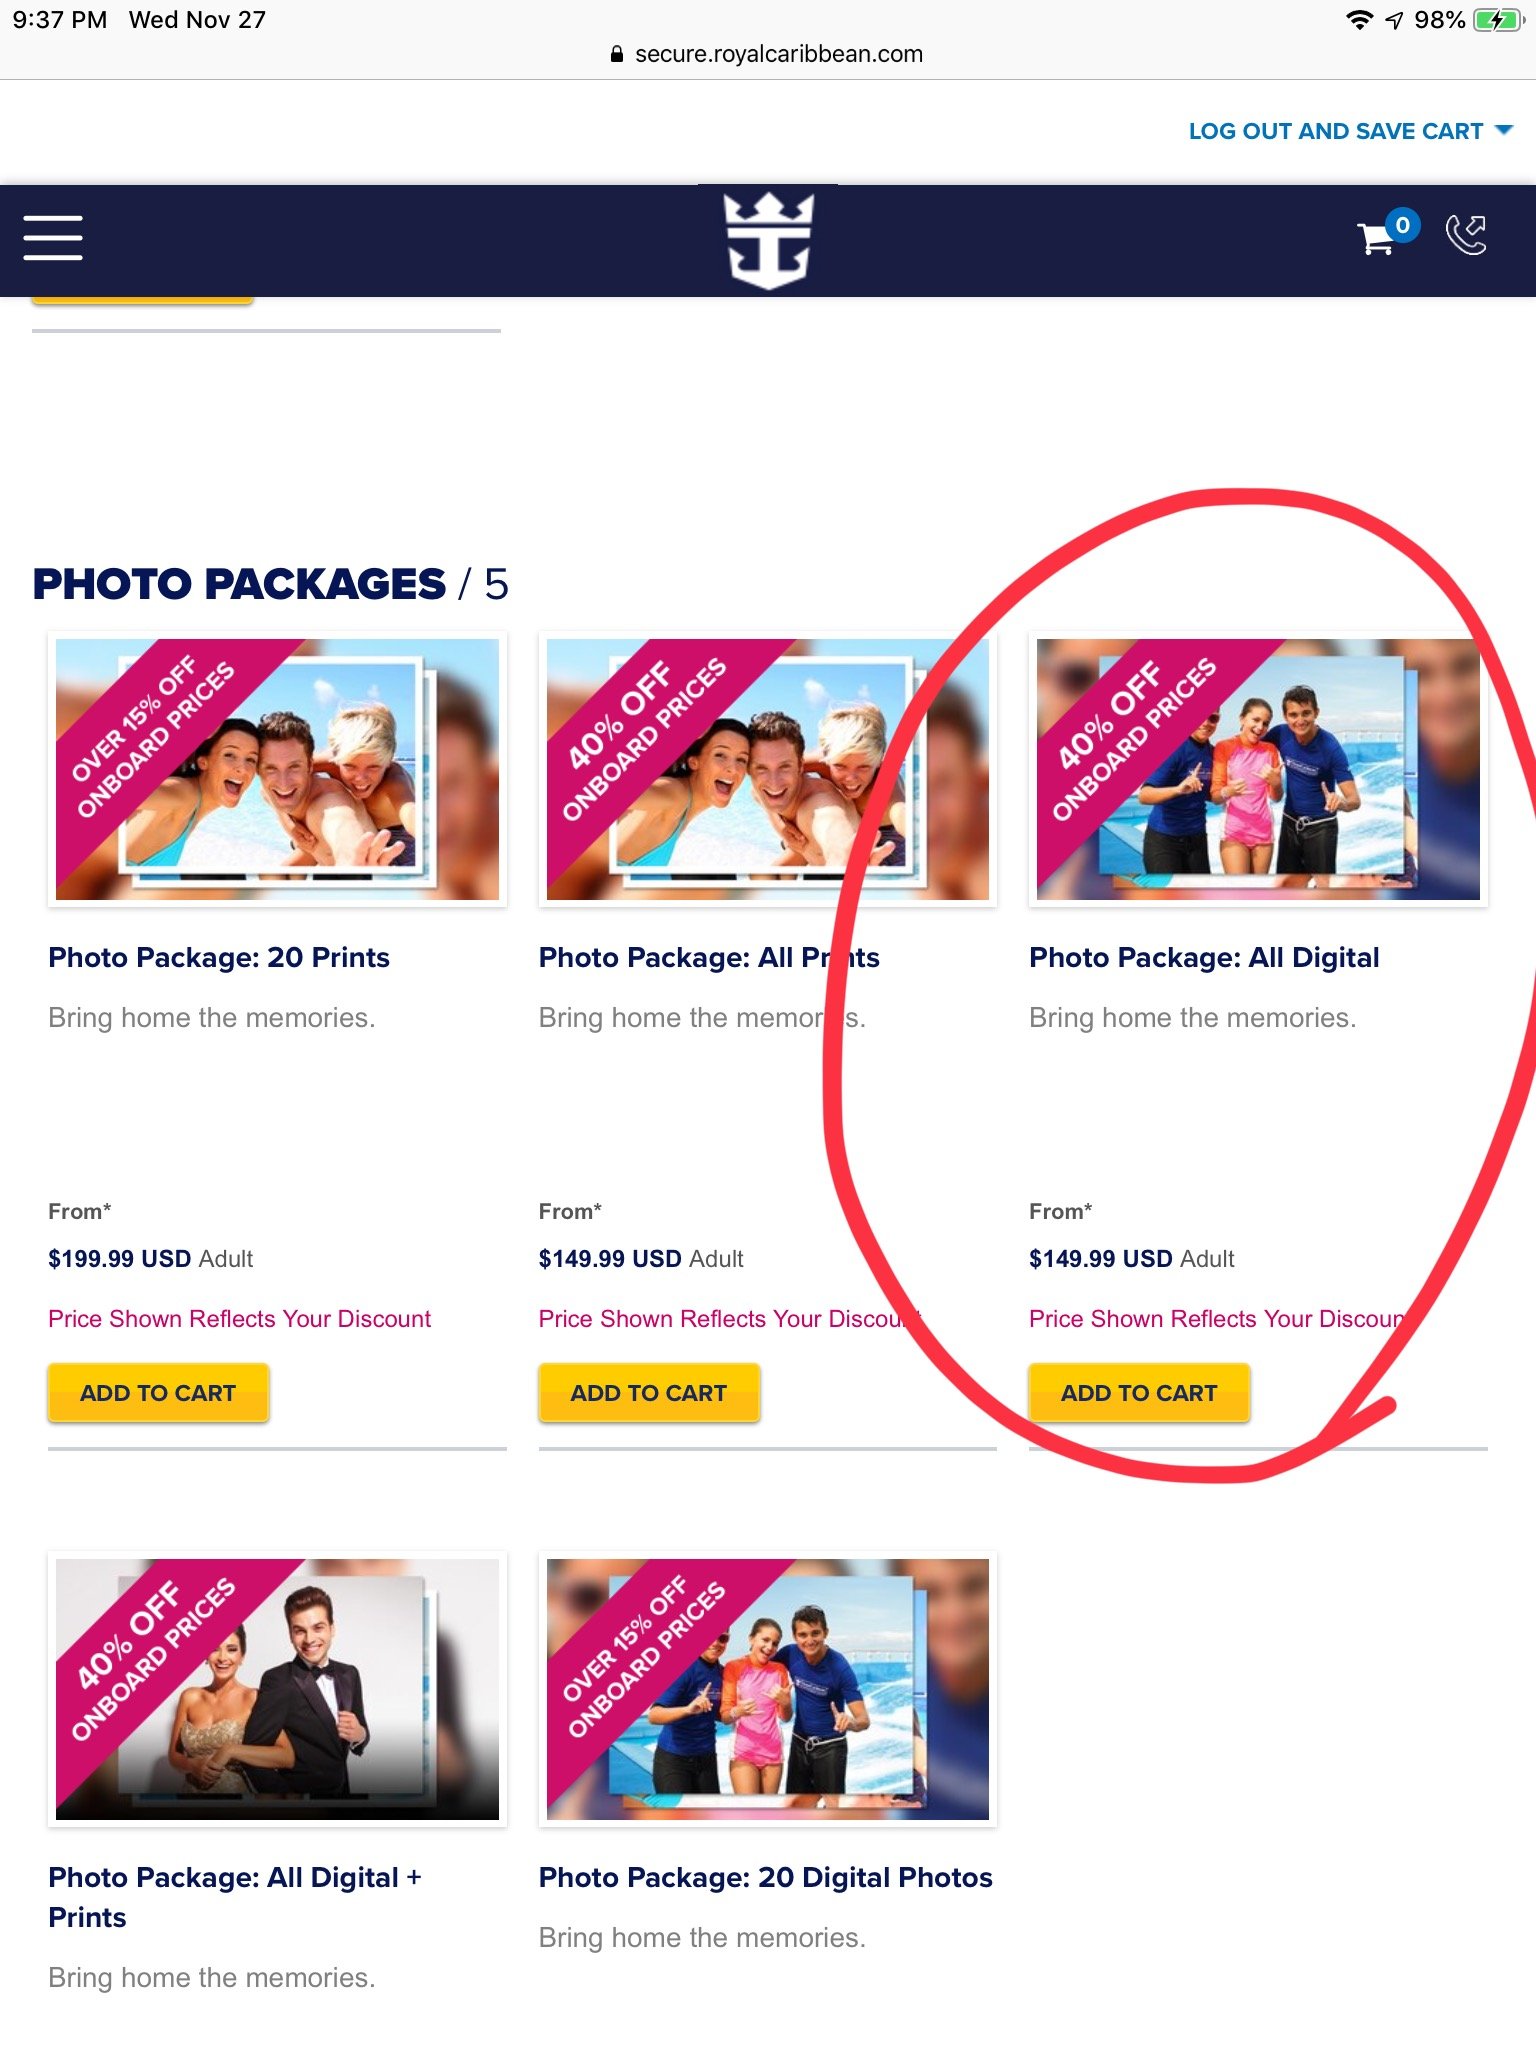Open the Photo Package: All Digital title link
This screenshot has height=2048, width=1536.
[x=1204, y=957]
